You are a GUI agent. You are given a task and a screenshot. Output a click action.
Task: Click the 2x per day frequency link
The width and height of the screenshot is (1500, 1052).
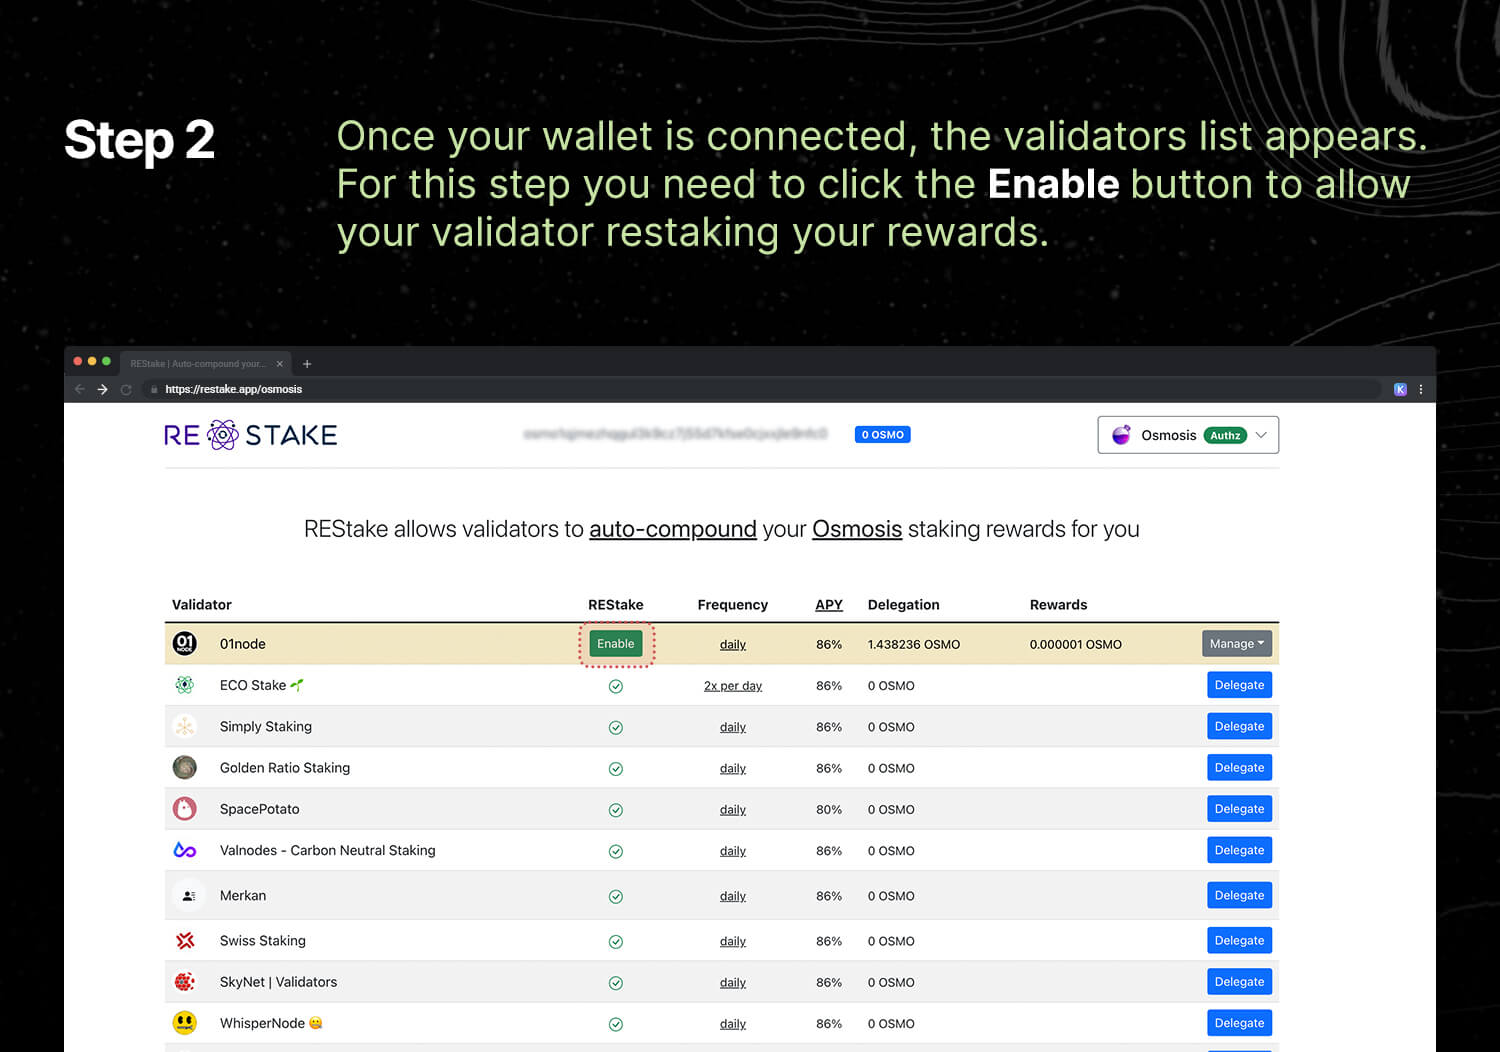click(733, 686)
